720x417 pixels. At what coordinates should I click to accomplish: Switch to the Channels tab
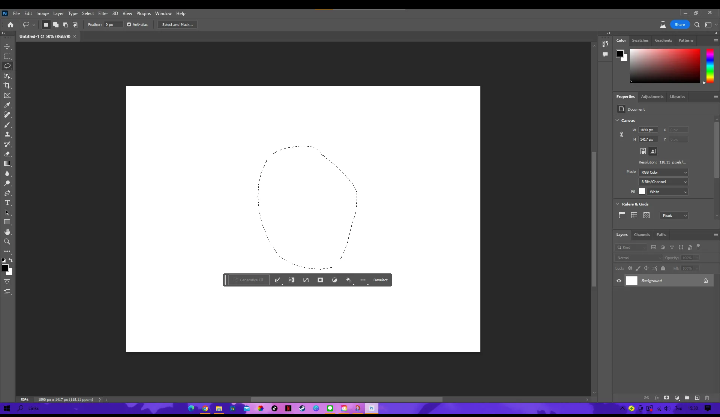(641, 235)
